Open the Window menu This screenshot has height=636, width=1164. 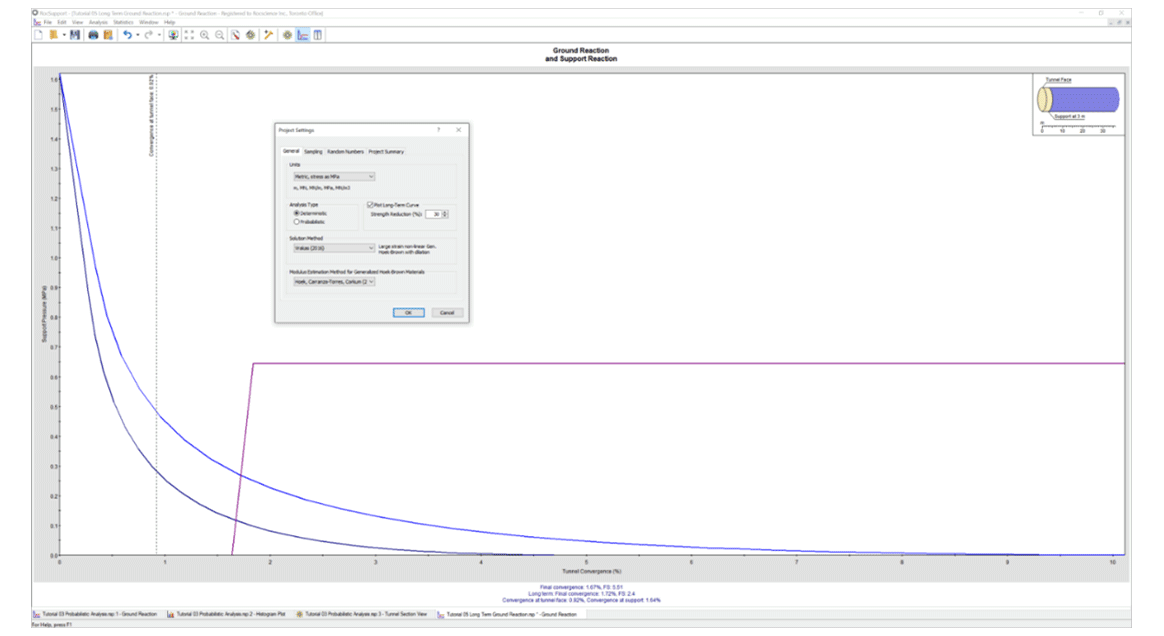coord(148,22)
